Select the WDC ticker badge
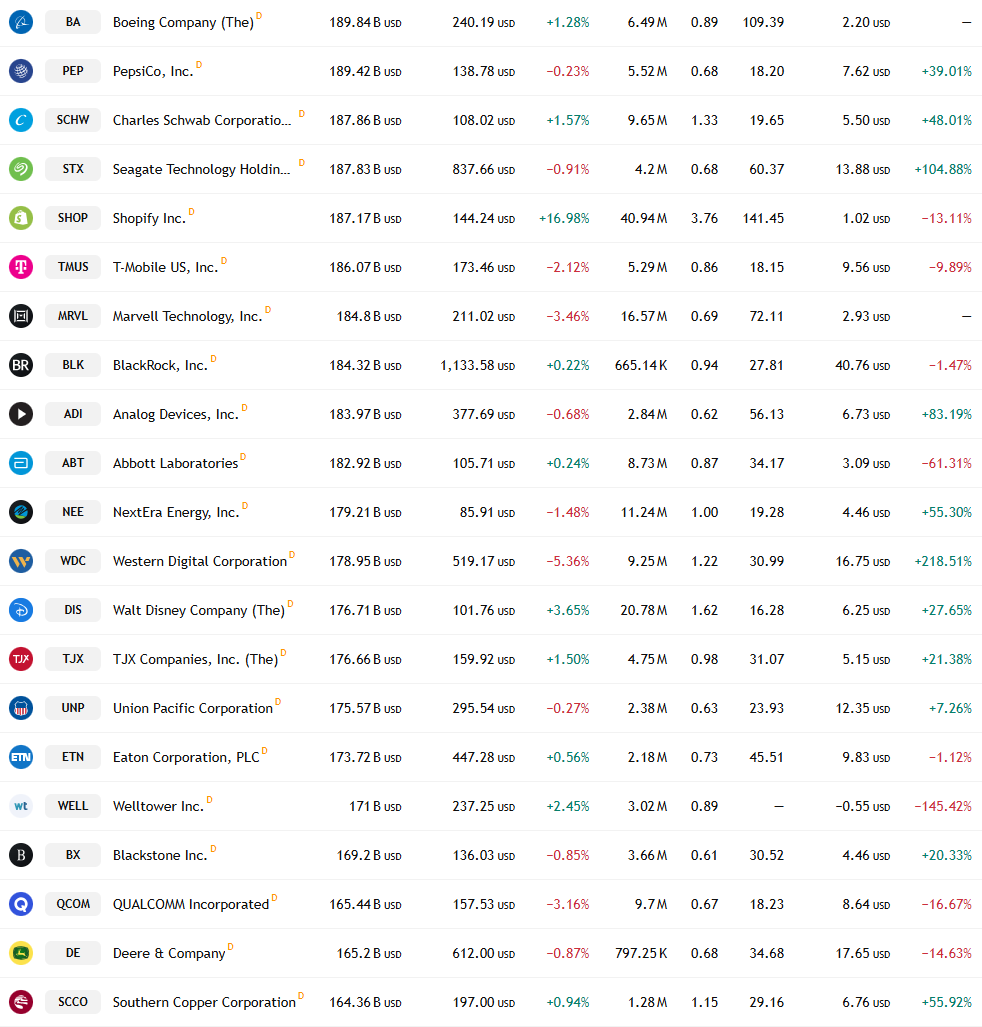982x1027 pixels. click(x=73, y=561)
